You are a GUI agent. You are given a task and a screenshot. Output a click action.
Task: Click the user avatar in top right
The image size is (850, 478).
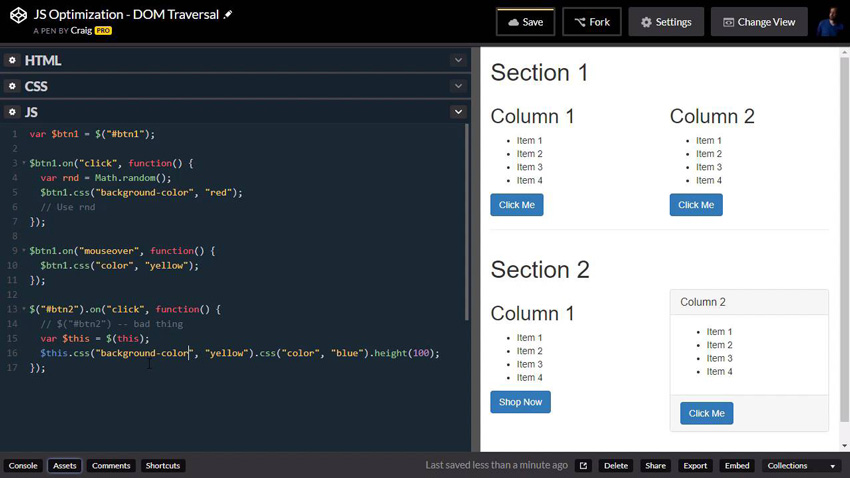point(829,22)
